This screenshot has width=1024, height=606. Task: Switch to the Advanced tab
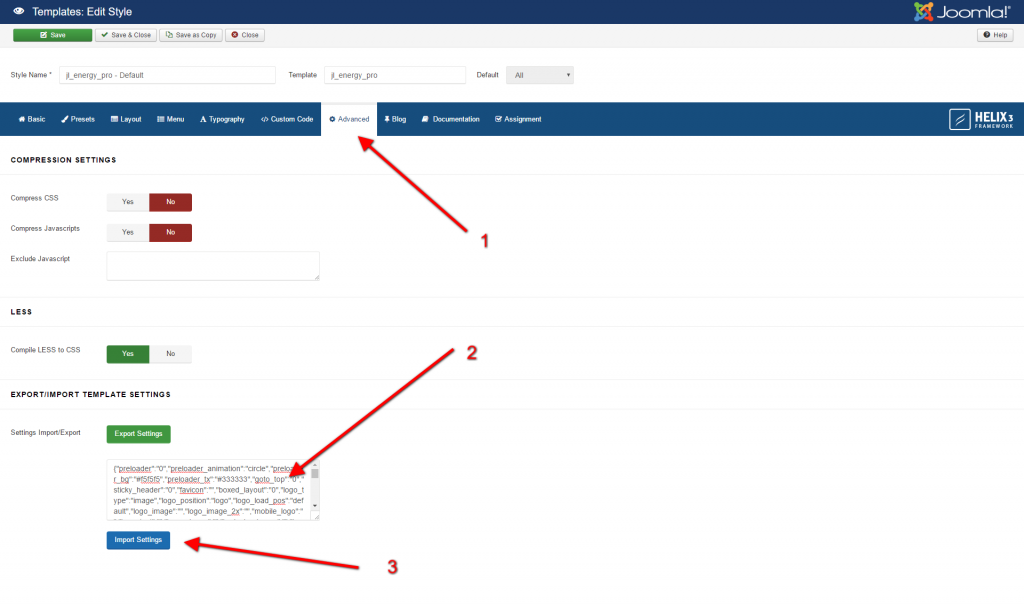coord(349,118)
